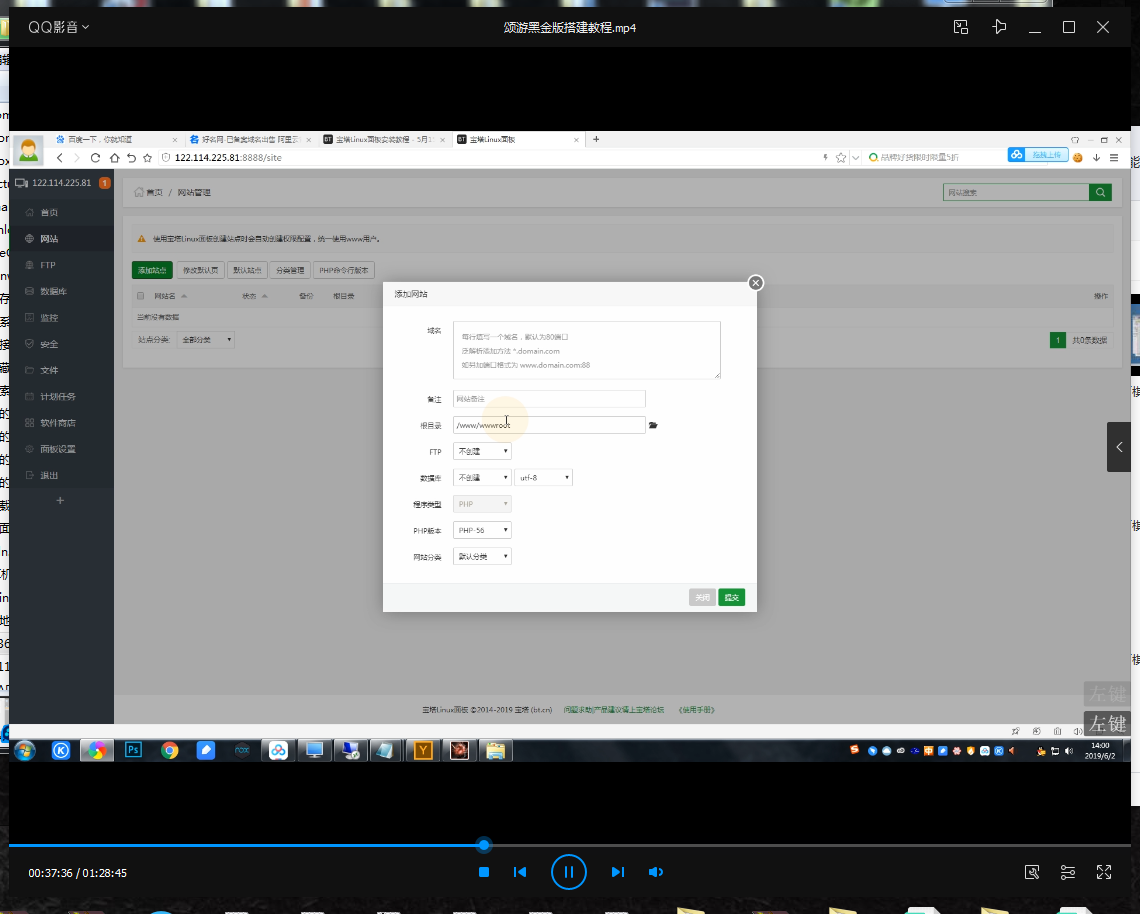Viewport: 1140px width, 914px height.
Task: Switch the player to mini mode
Action: coord(960,27)
